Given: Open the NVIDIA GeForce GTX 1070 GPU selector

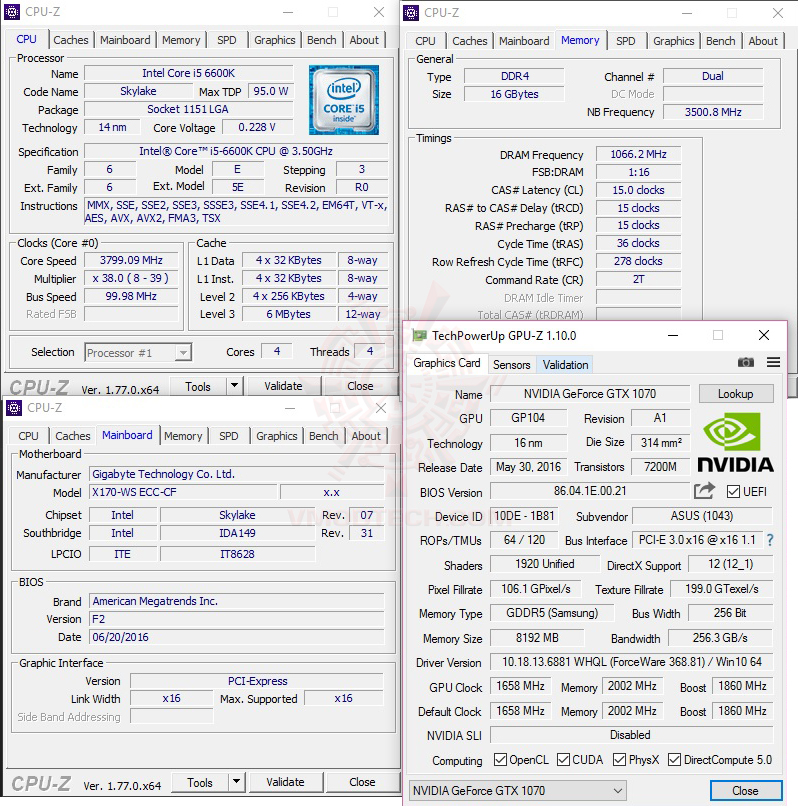Looking at the screenshot, I should 517,790.
